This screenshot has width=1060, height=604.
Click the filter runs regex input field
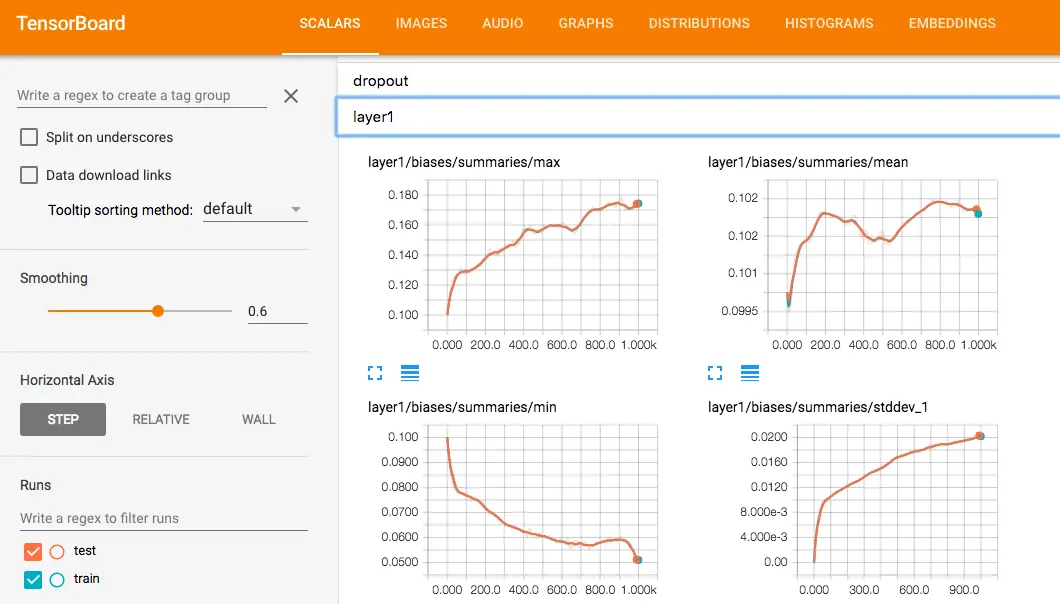tap(164, 518)
